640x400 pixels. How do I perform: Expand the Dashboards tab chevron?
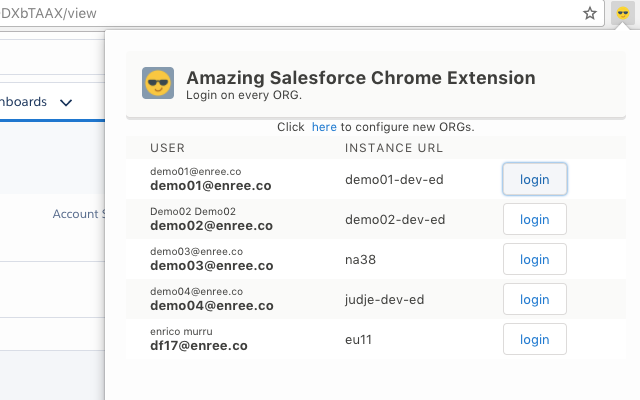point(66,102)
